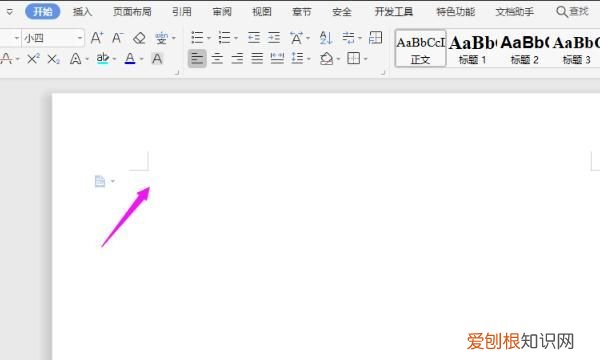The height and width of the screenshot is (360, 600).
Task: Click the sort A-Z icon
Action: pyautogui.click(x=326, y=38)
